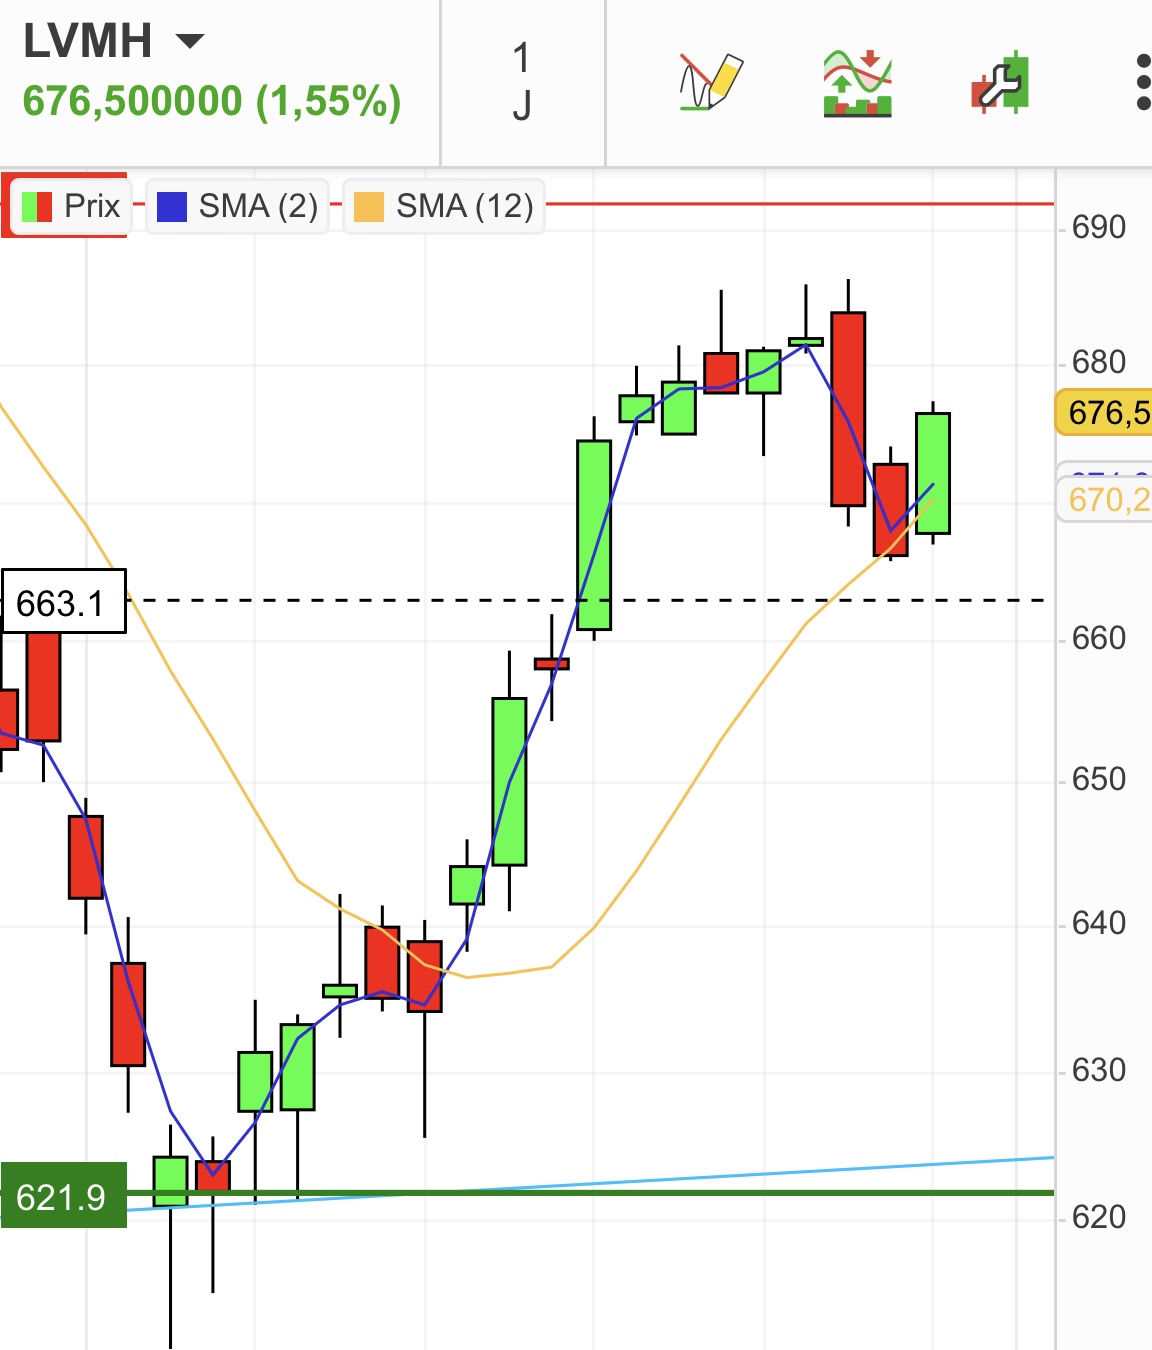Select the 663.1 dashed level label
The width and height of the screenshot is (1152, 1350).
pyautogui.click(x=63, y=602)
